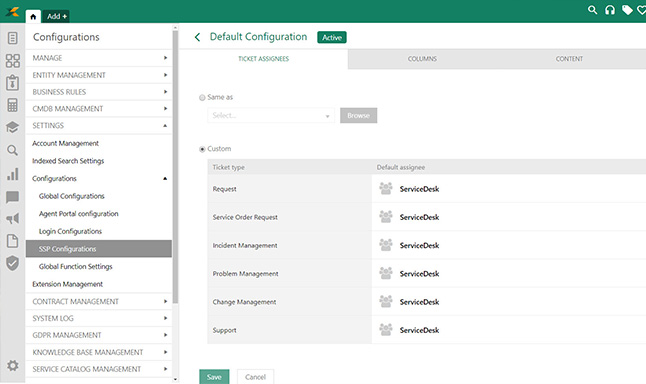Open the blank page sidebar icon
646x384 pixels.
tap(12, 241)
